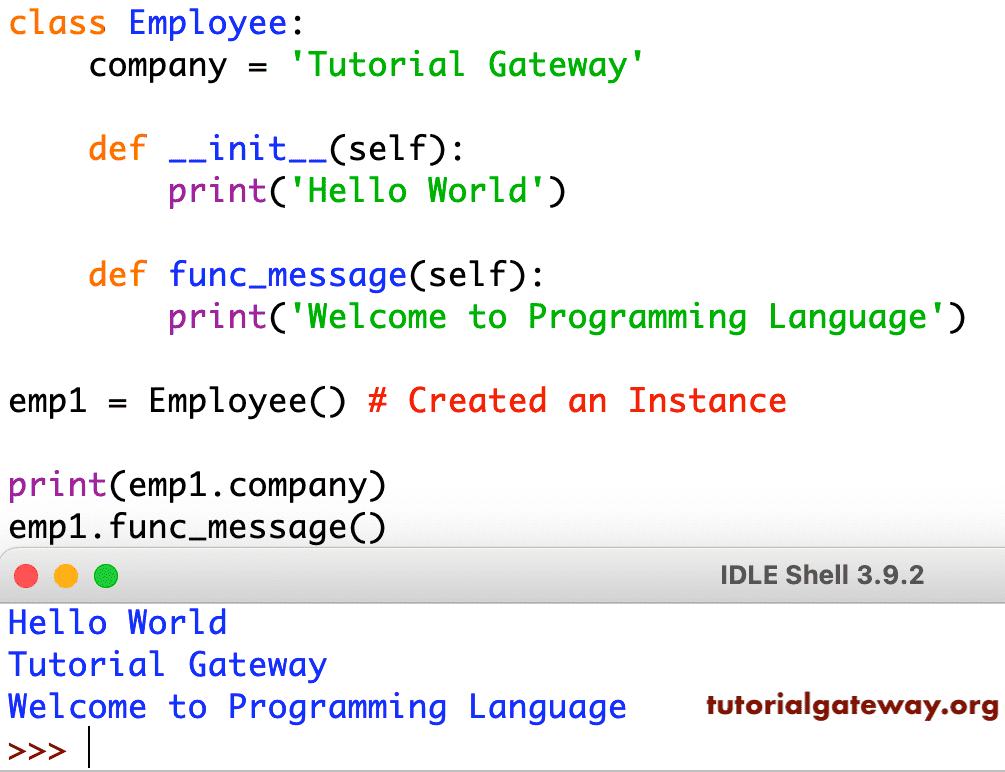The width and height of the screenshot is (1005, 772).
Task: Click the yellow minimize traffic light icon
Action: point(66,576)
